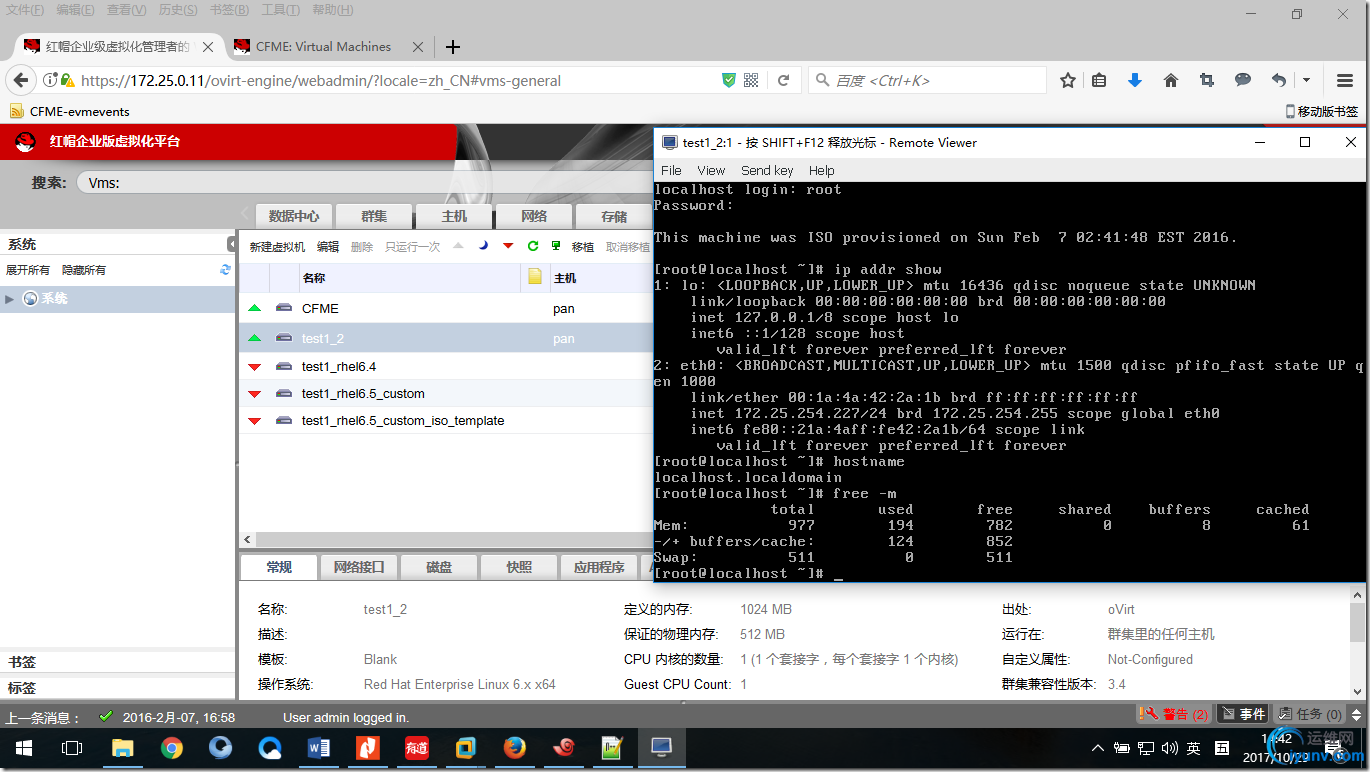Click the green shield icon in the address bar

point(729,80)
